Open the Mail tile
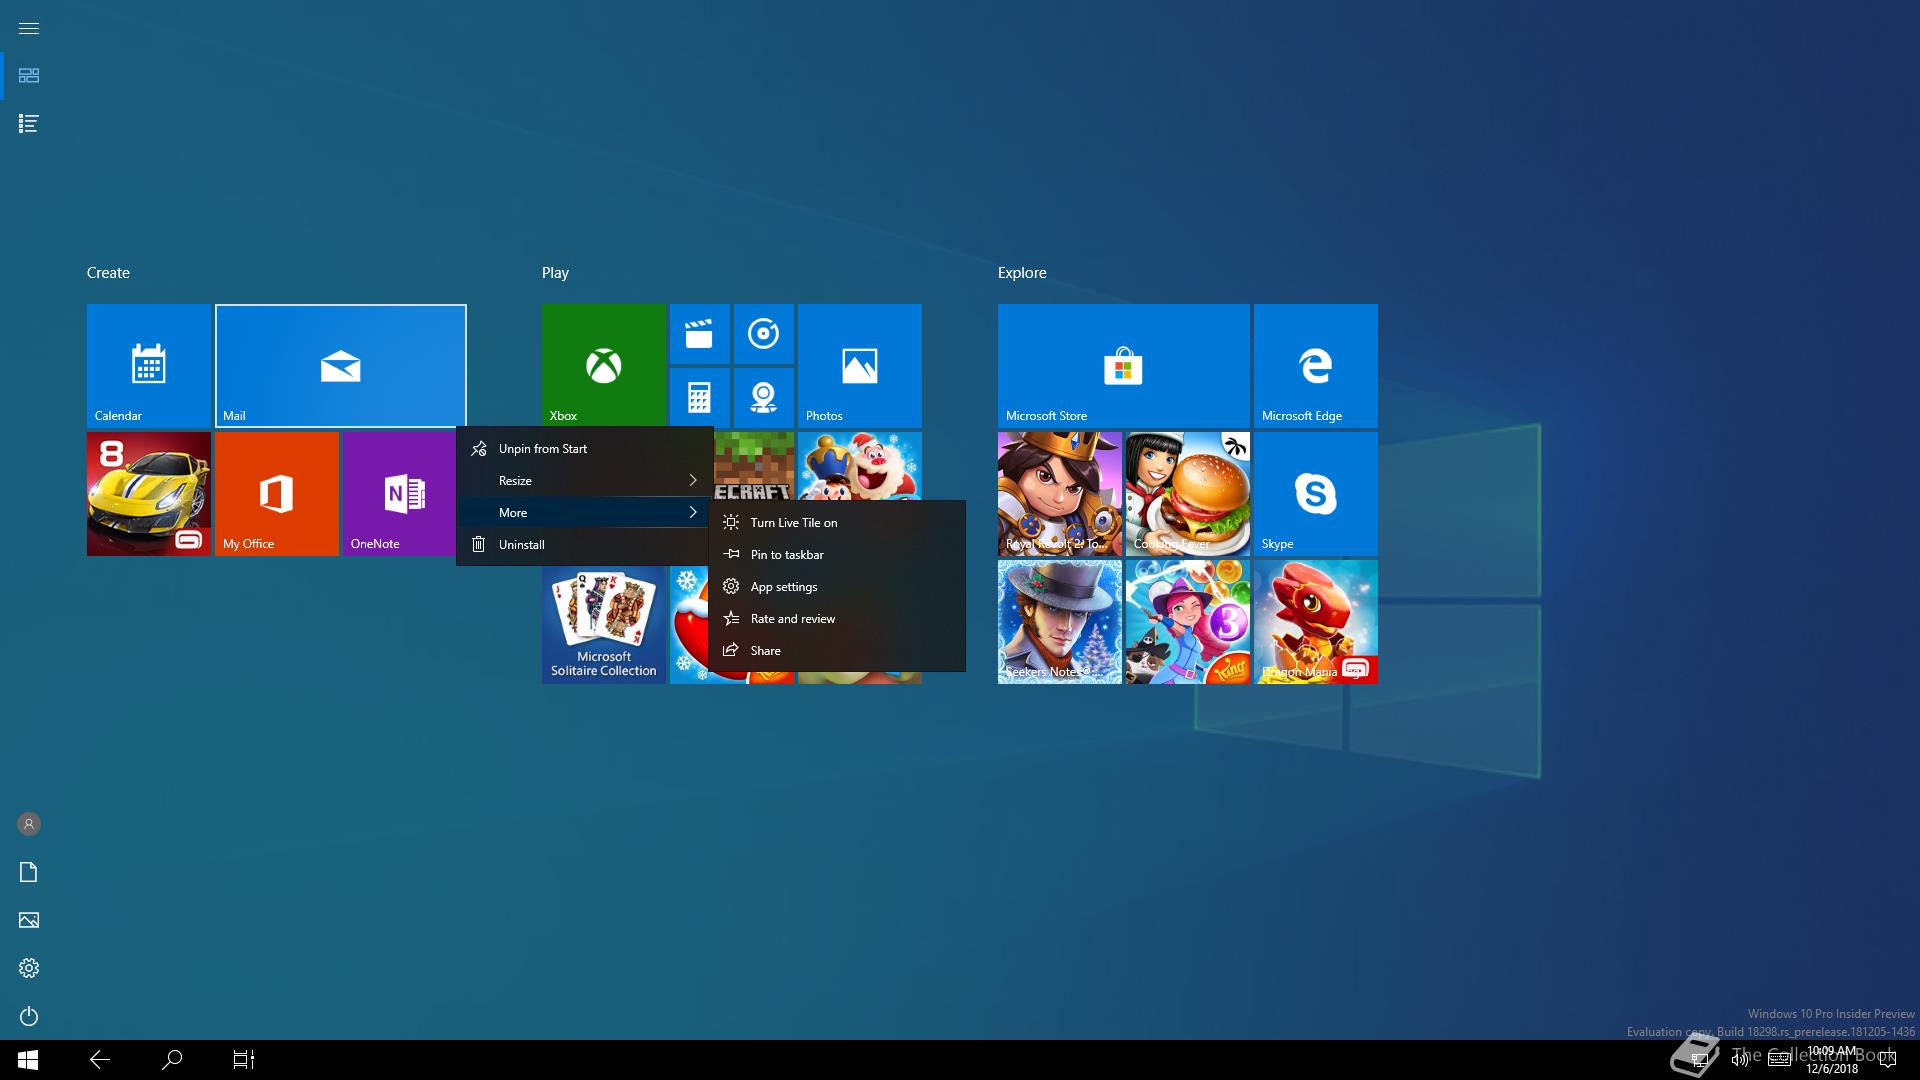This screenshot has width=1920, height=1080. tap(340, 366)
